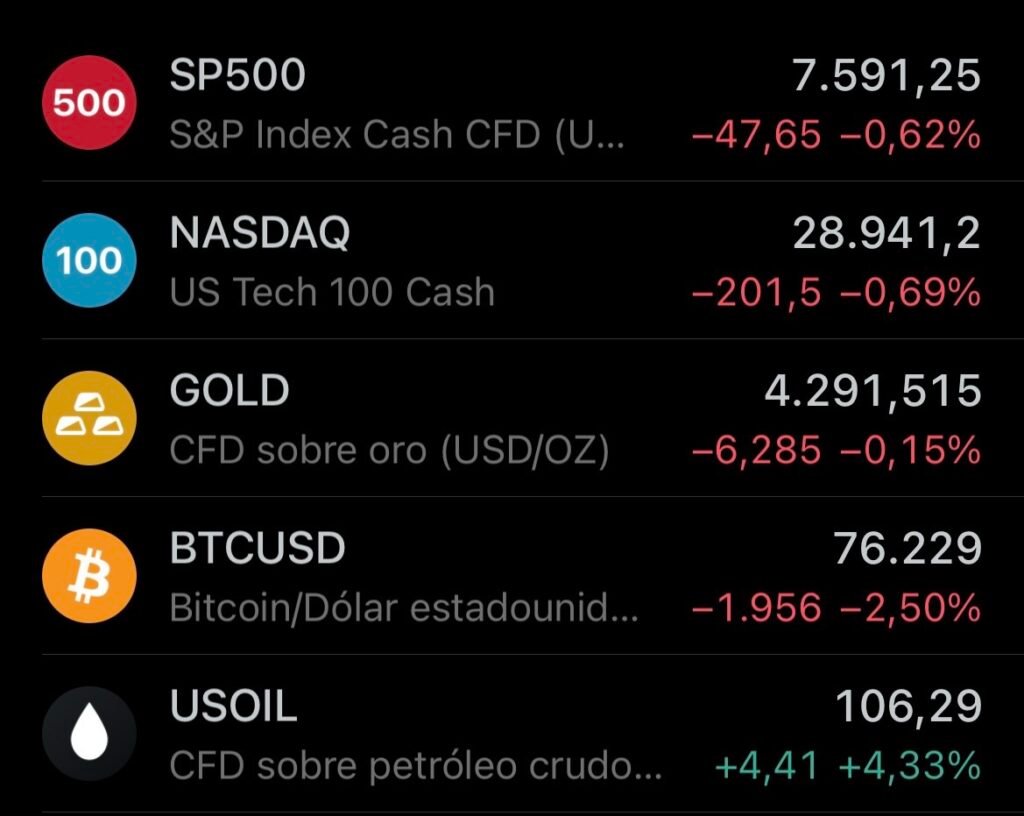Open the USOIL symbol title
Viewport: 1024px width, 816px height.
point(233,706)
